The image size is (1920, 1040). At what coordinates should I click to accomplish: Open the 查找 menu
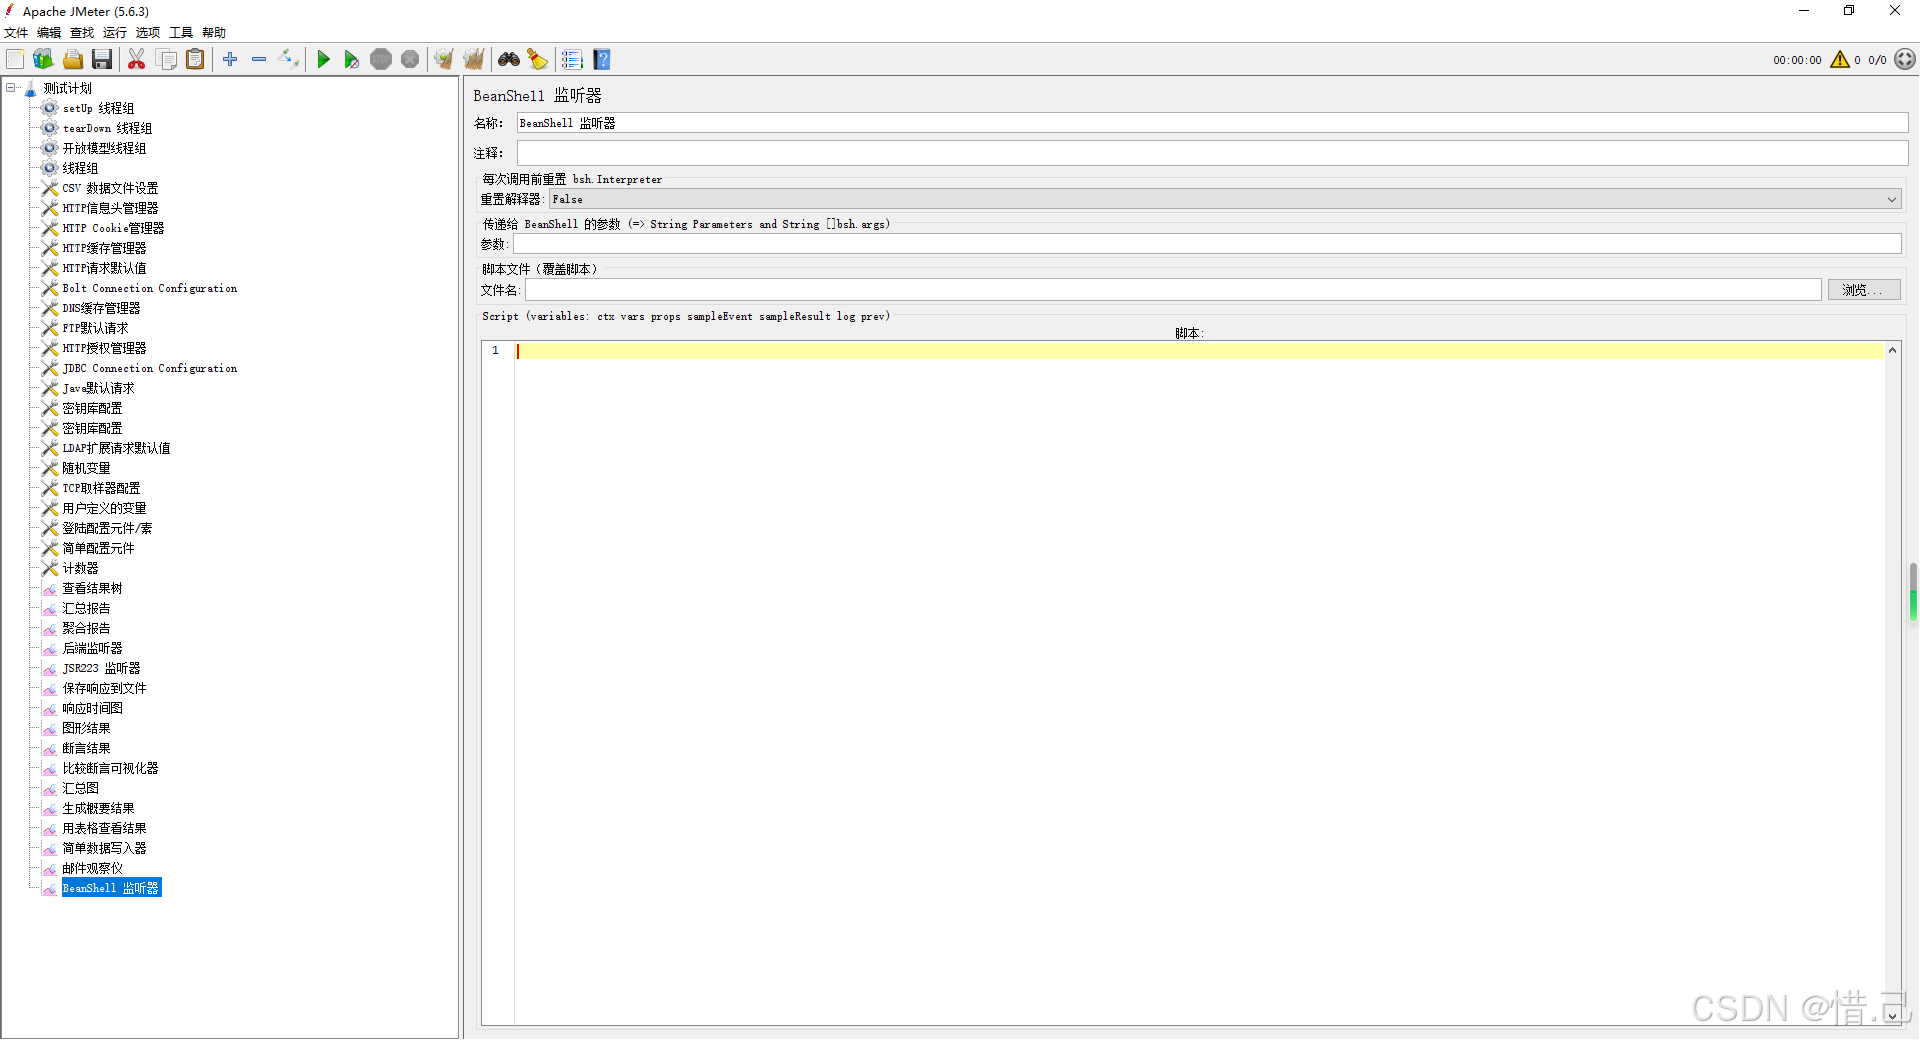tap(82, 33)
